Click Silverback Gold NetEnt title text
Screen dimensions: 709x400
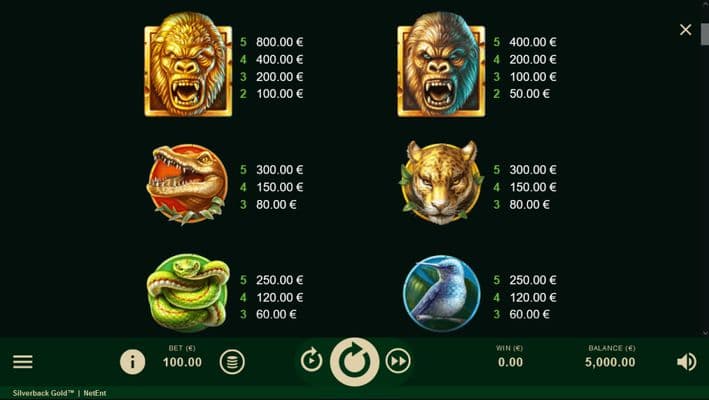tap(59, 393)
